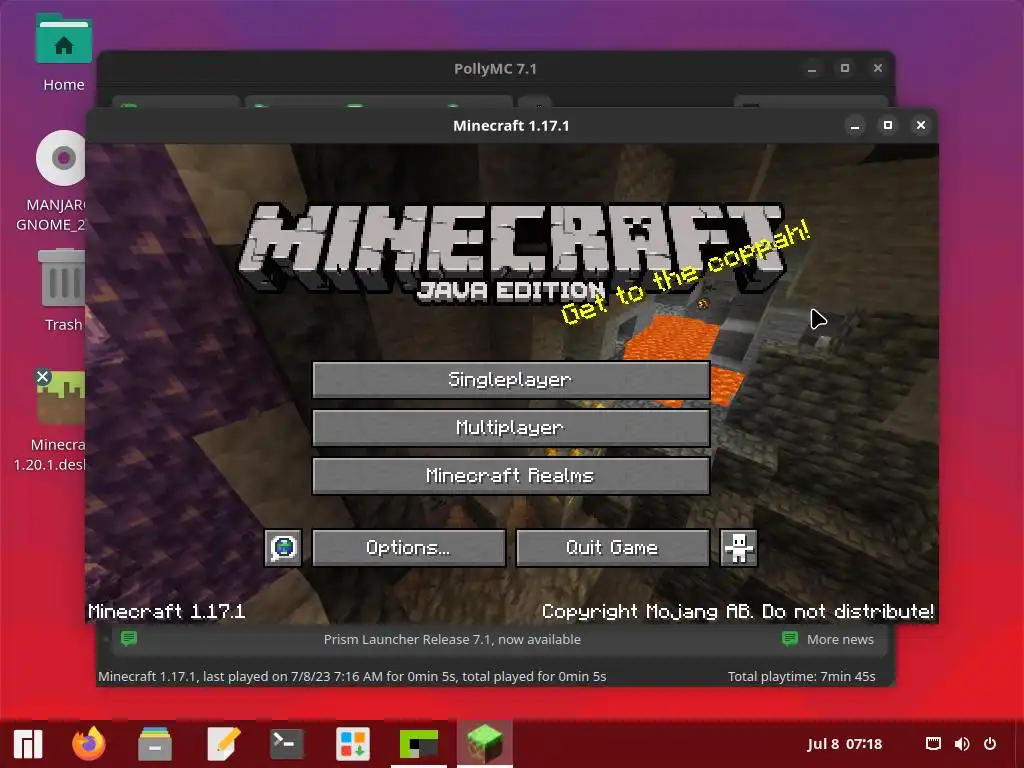Switch to the Minecraft grass block taskbar item
This screenshot has height=768, width=1024.
pos(485,744)
